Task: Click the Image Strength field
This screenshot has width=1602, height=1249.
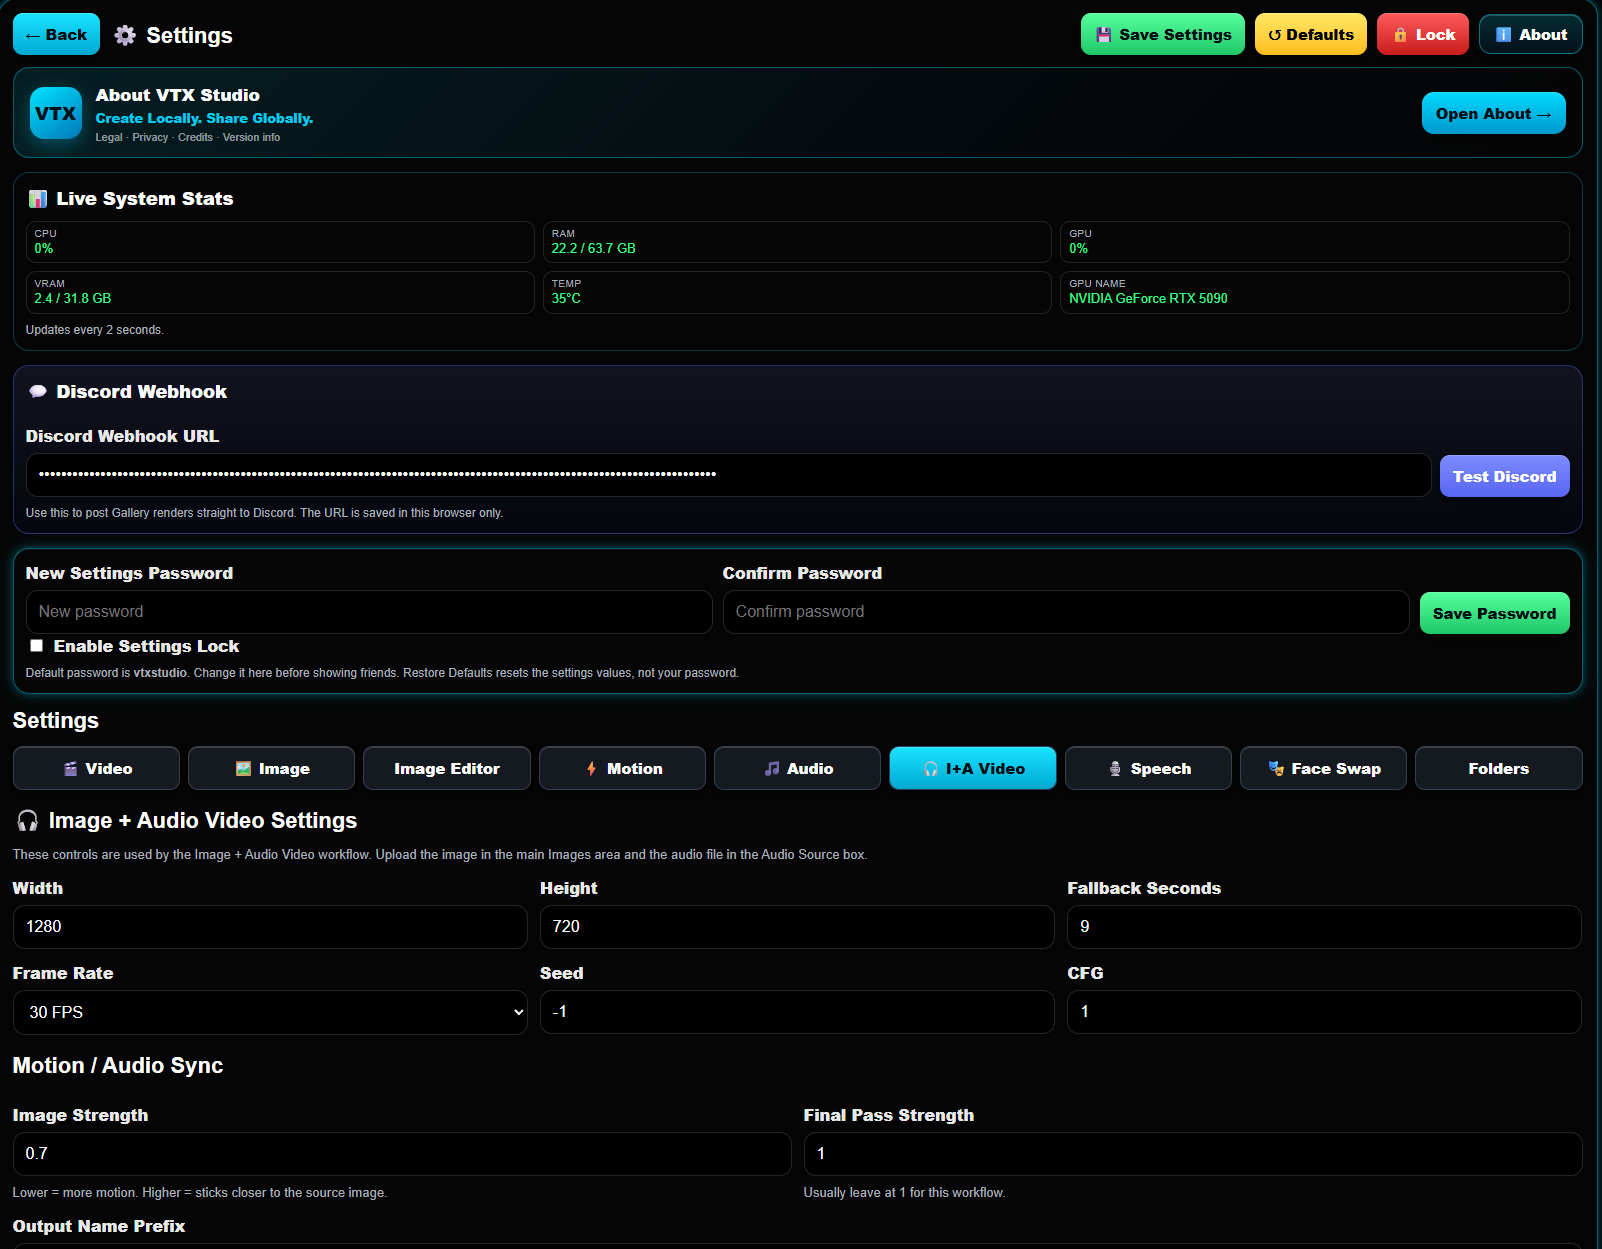Action: pos(402,1154)
